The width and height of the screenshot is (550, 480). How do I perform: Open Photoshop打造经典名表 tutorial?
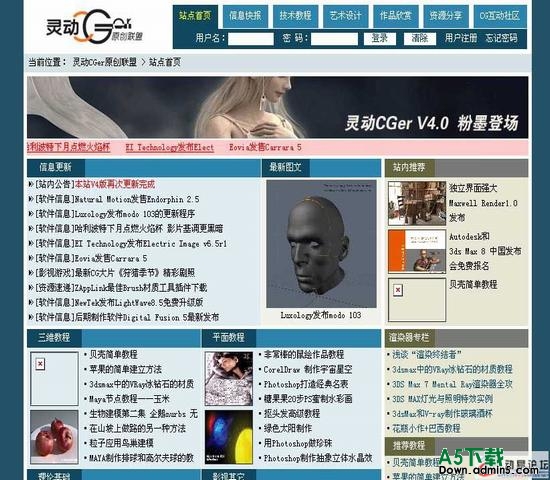tap(306, 384)
